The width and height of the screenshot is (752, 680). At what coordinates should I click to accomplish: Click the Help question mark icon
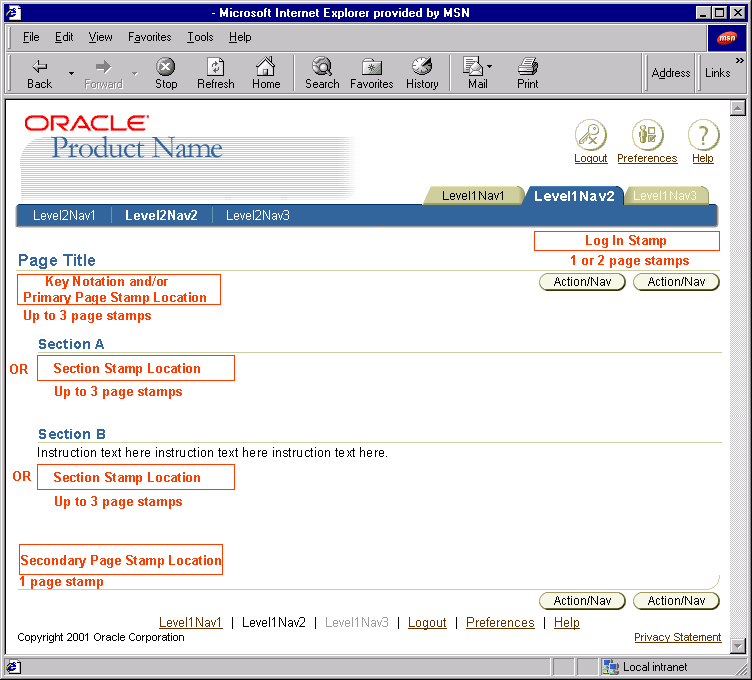point(703,135)
